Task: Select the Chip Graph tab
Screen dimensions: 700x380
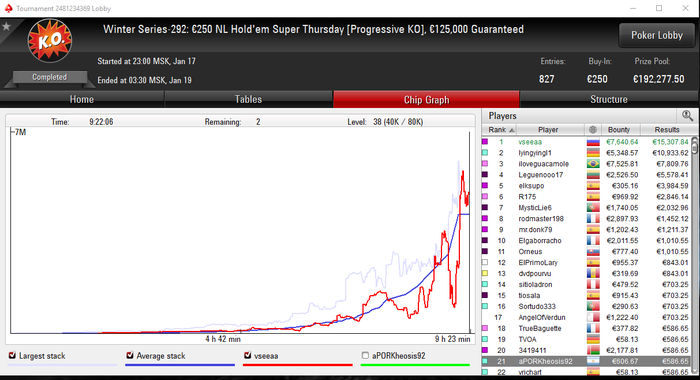Action: click(426, 99)
